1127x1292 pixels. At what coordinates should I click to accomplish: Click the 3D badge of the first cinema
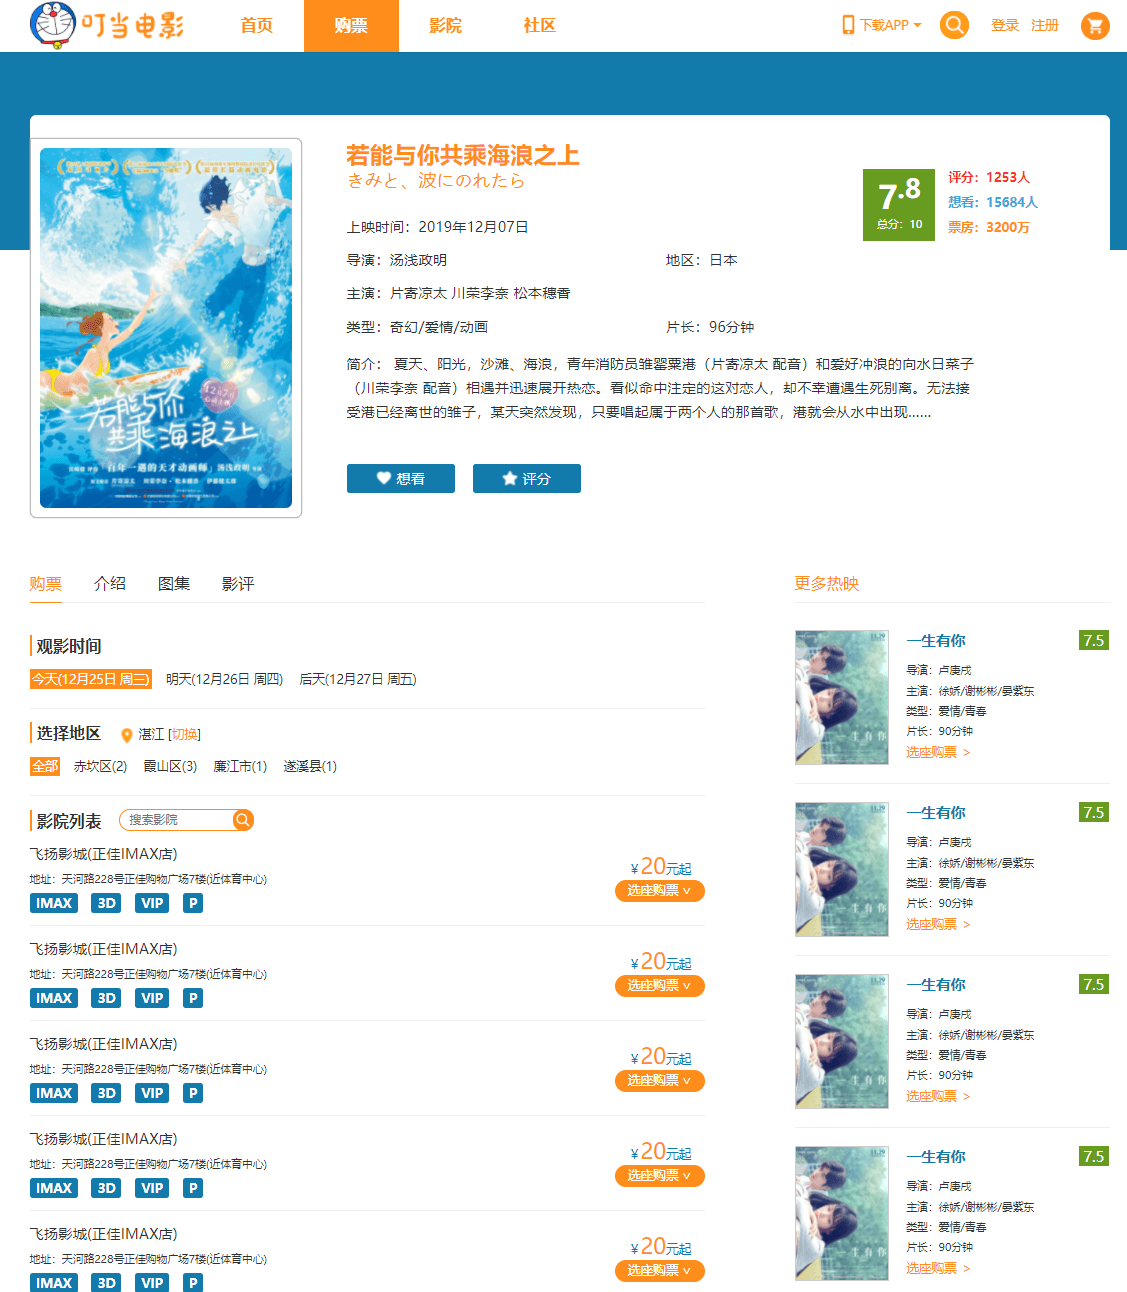(x=106, y=903)
